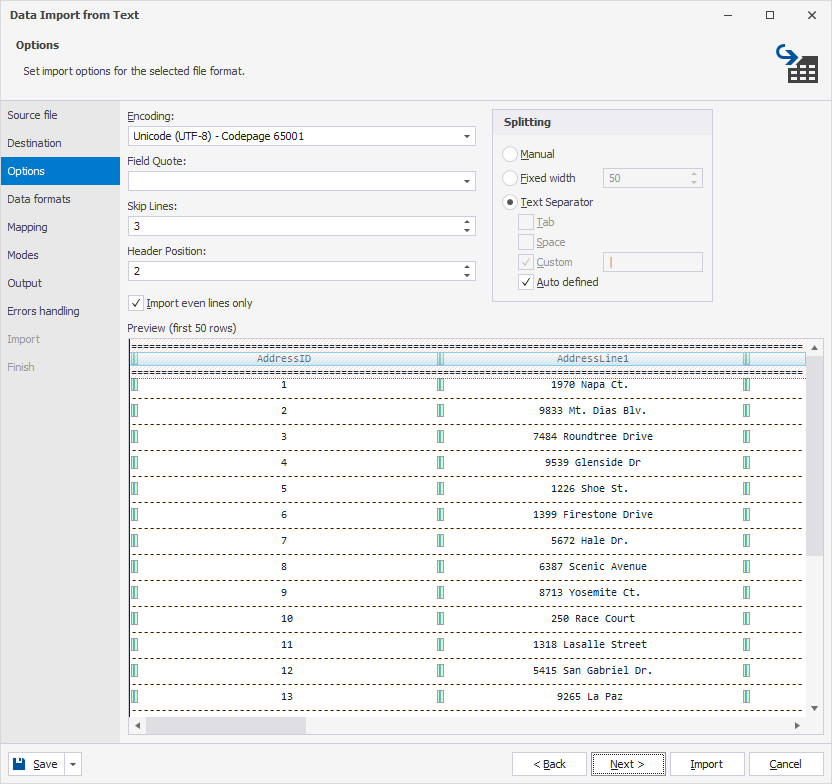Screen dimensions: 832x784
Task: Click the '5672 Hale Dr.' preview cell
Action: pyautogui.click(x=590, y=541)
